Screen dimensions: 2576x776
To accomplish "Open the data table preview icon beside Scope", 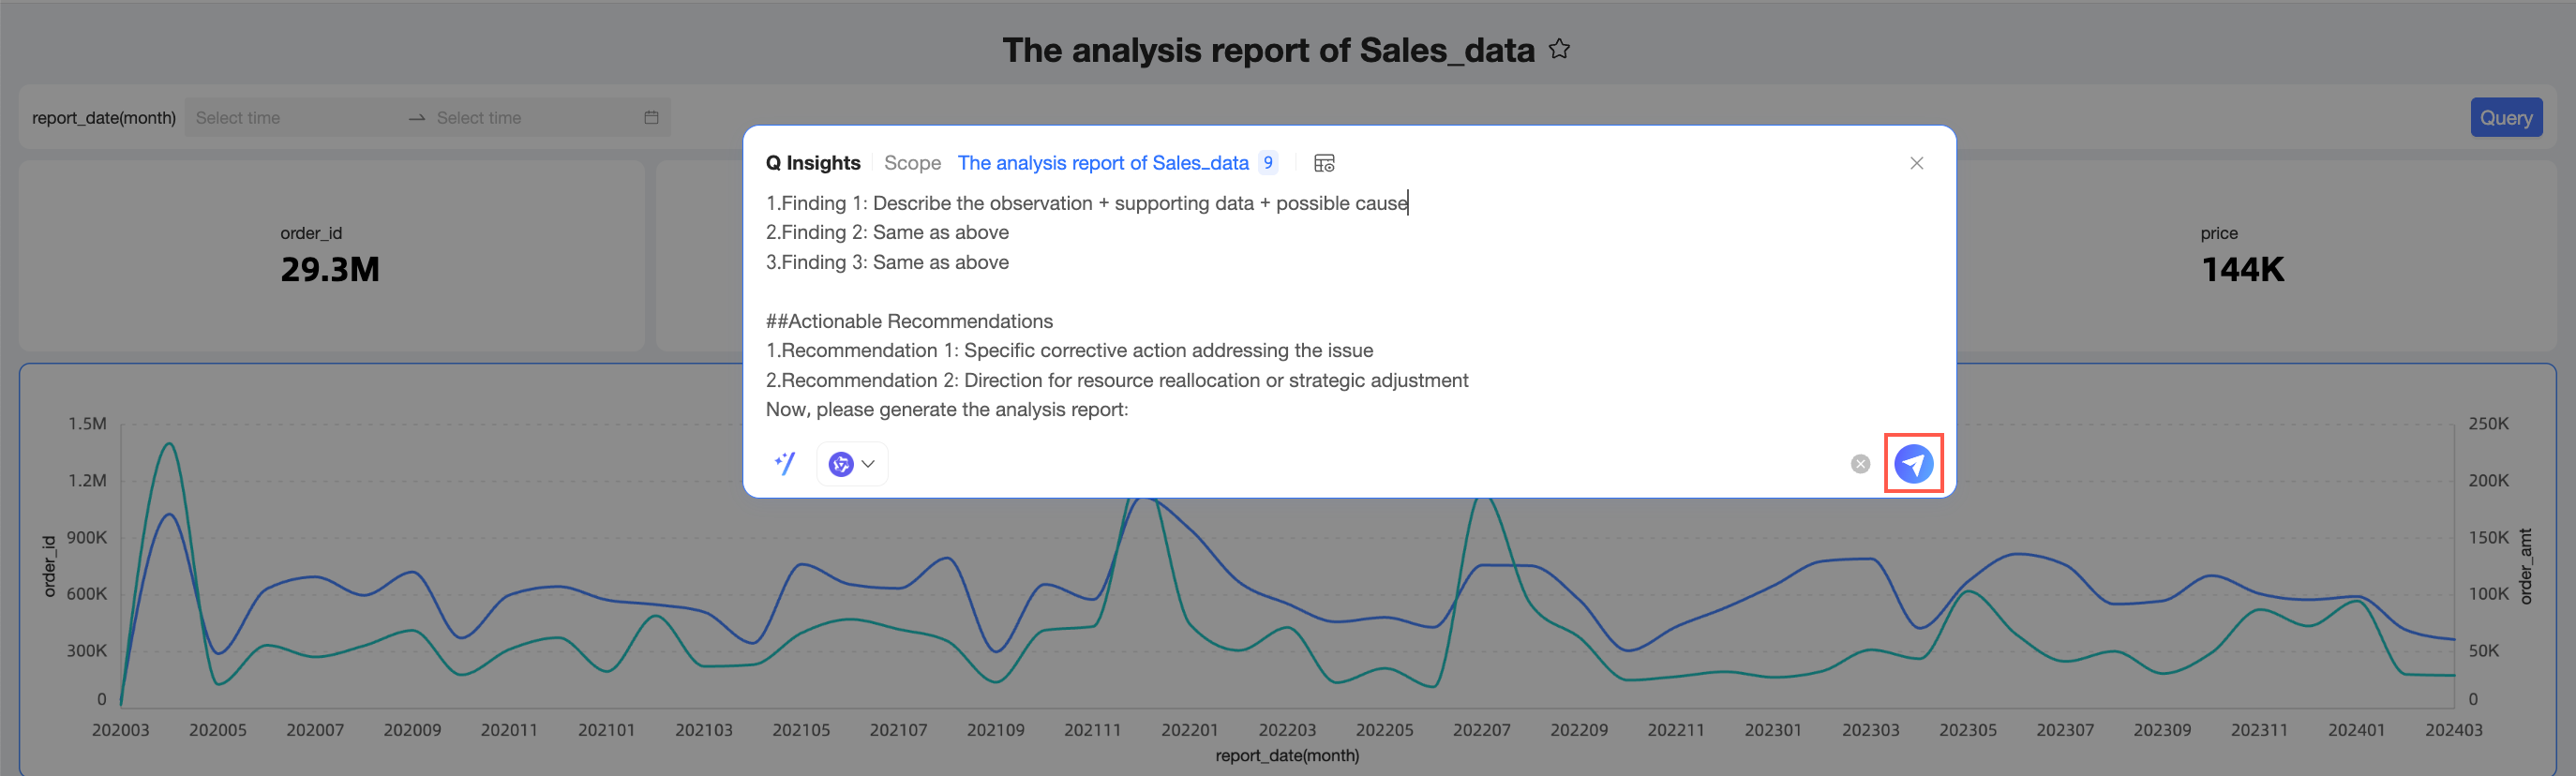I will pyautogui.click(x=1323, y=163).
